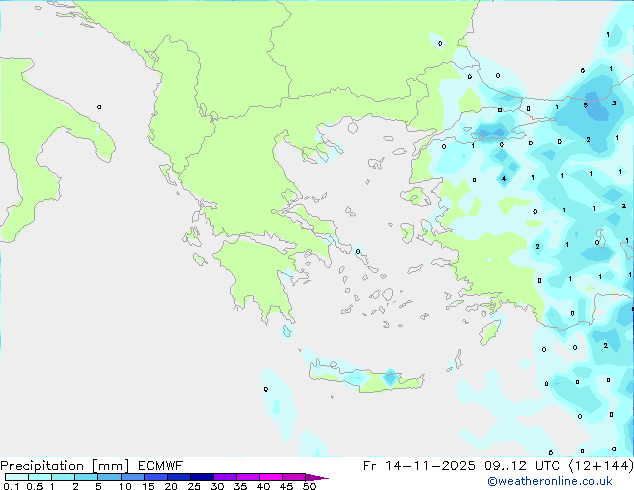Click the precipitation value '5' on map

click(x=585, y=105)
